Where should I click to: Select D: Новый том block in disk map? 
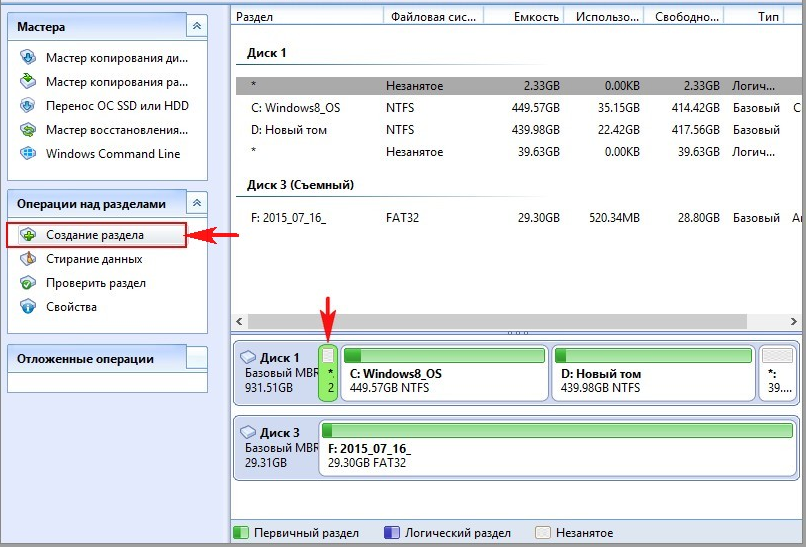[x=650, y=374]
